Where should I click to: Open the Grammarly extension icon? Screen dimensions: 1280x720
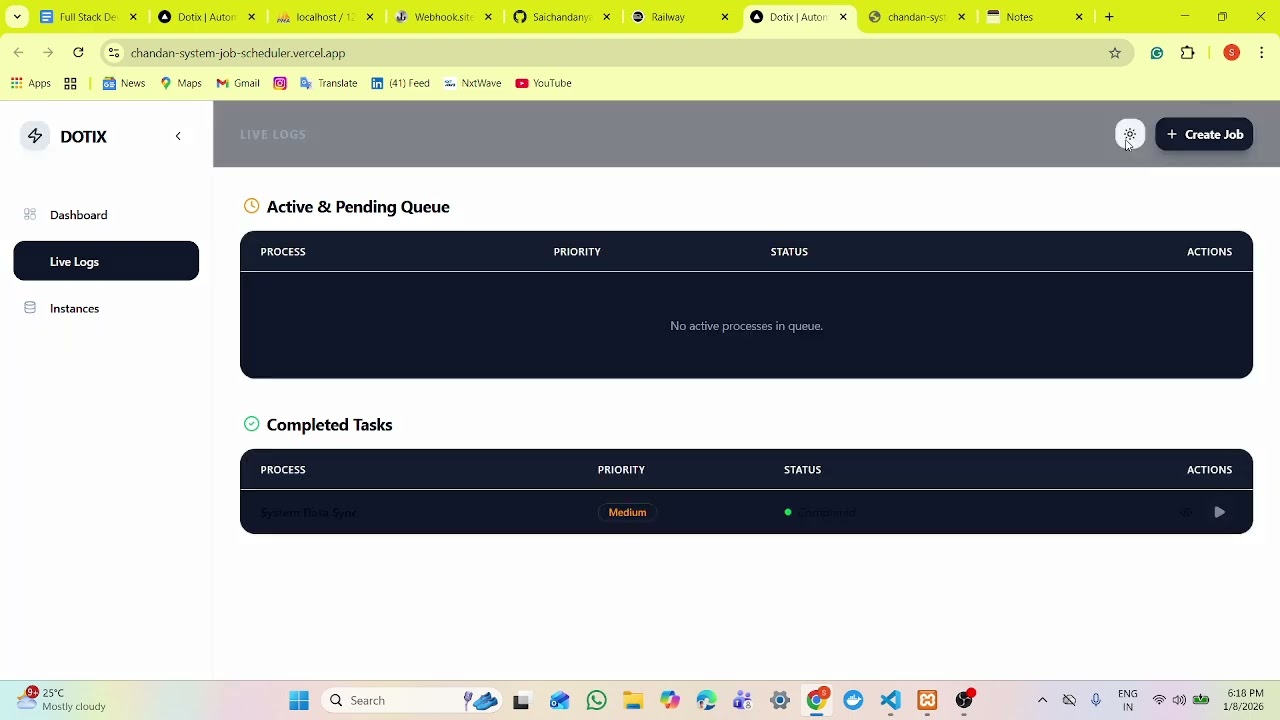pyautogui.click(x=1157, y=53)
